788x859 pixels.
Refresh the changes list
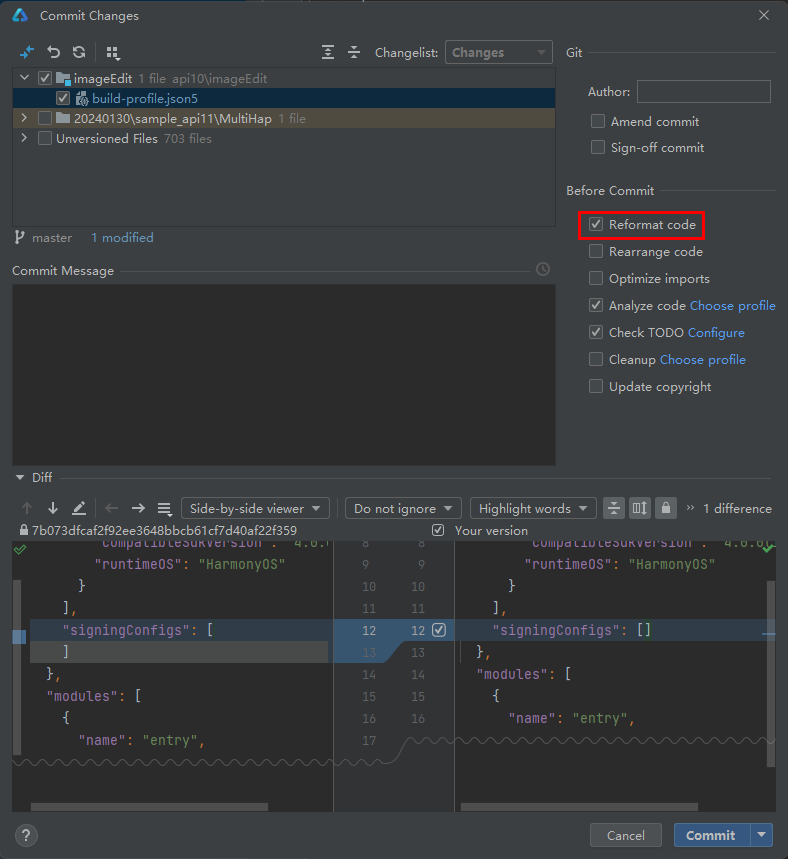point(79,52)
